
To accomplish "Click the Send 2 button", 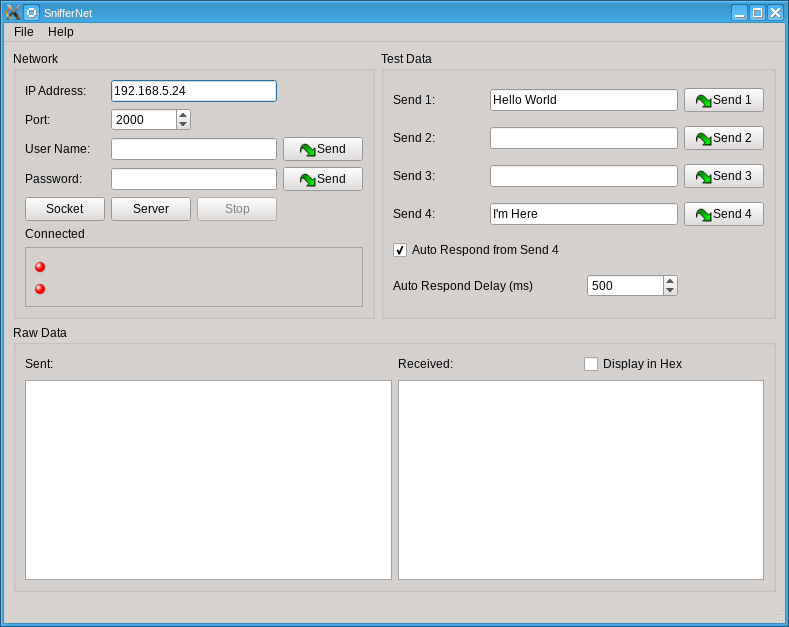I will point(723,138).
